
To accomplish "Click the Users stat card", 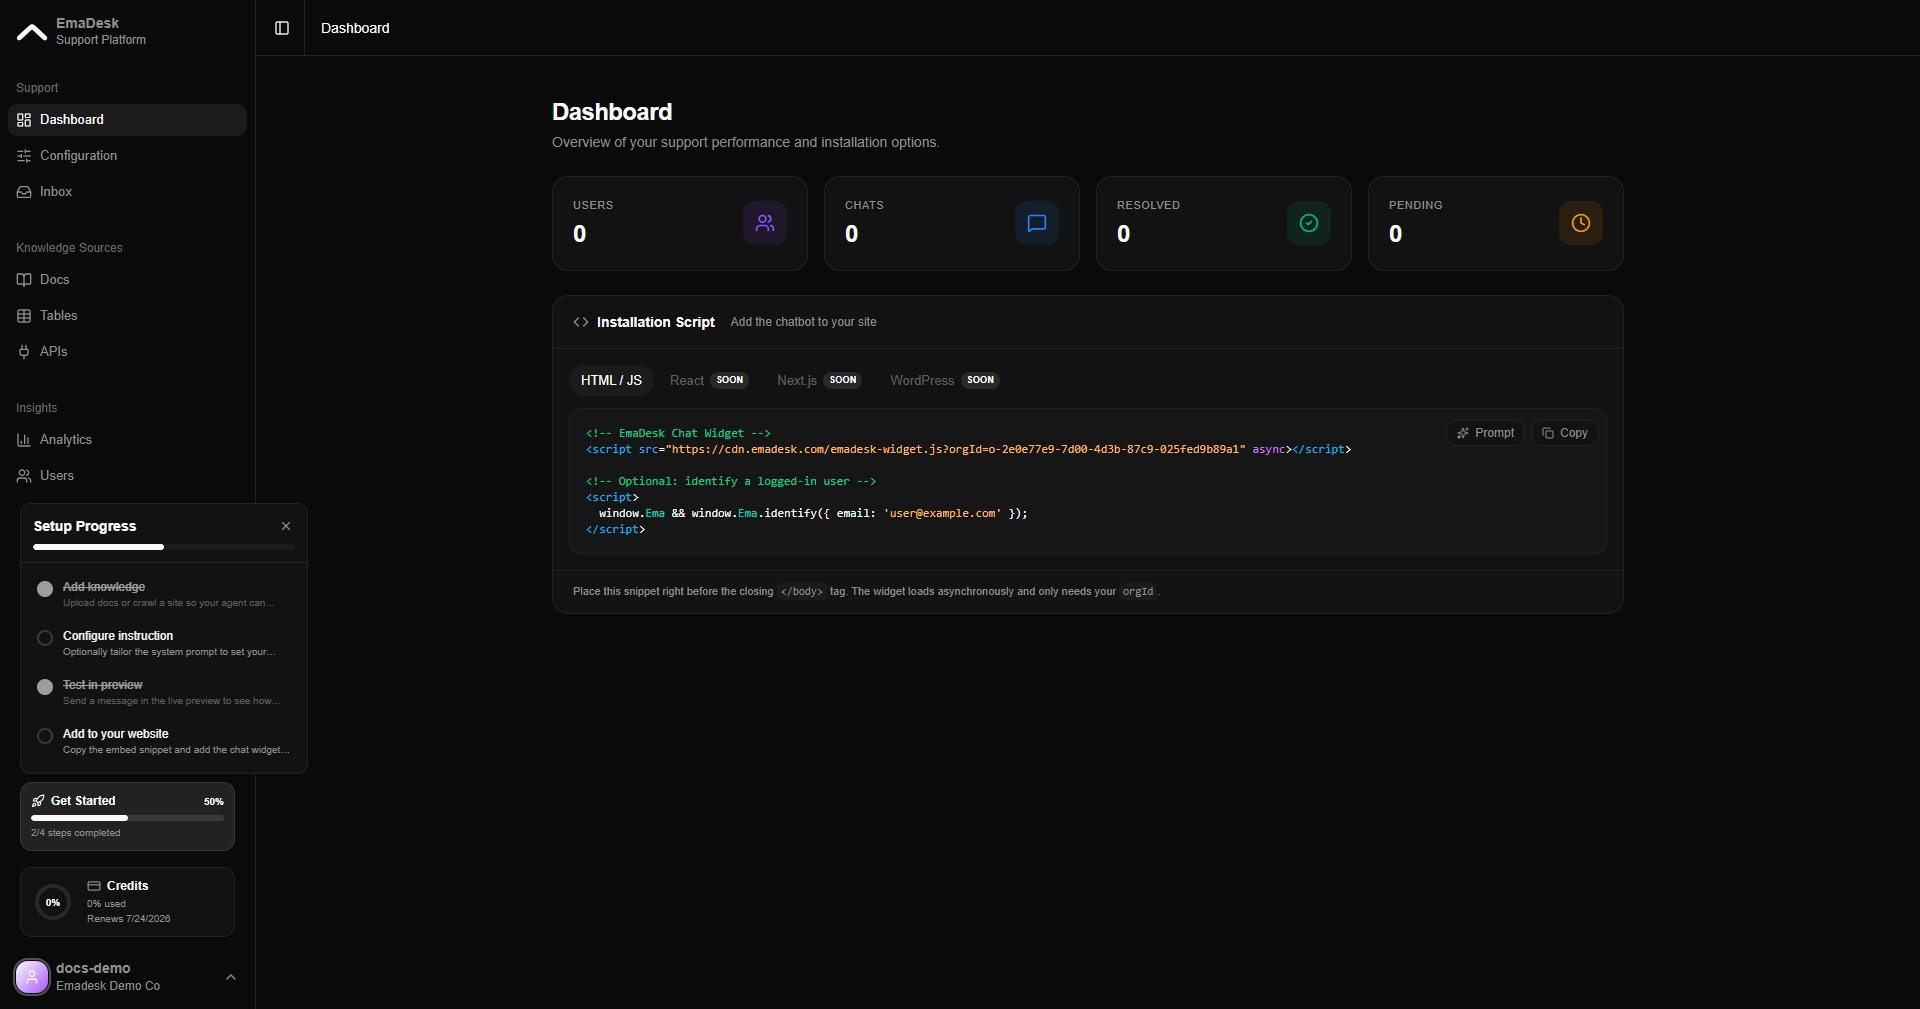I will tap(680, 223).
